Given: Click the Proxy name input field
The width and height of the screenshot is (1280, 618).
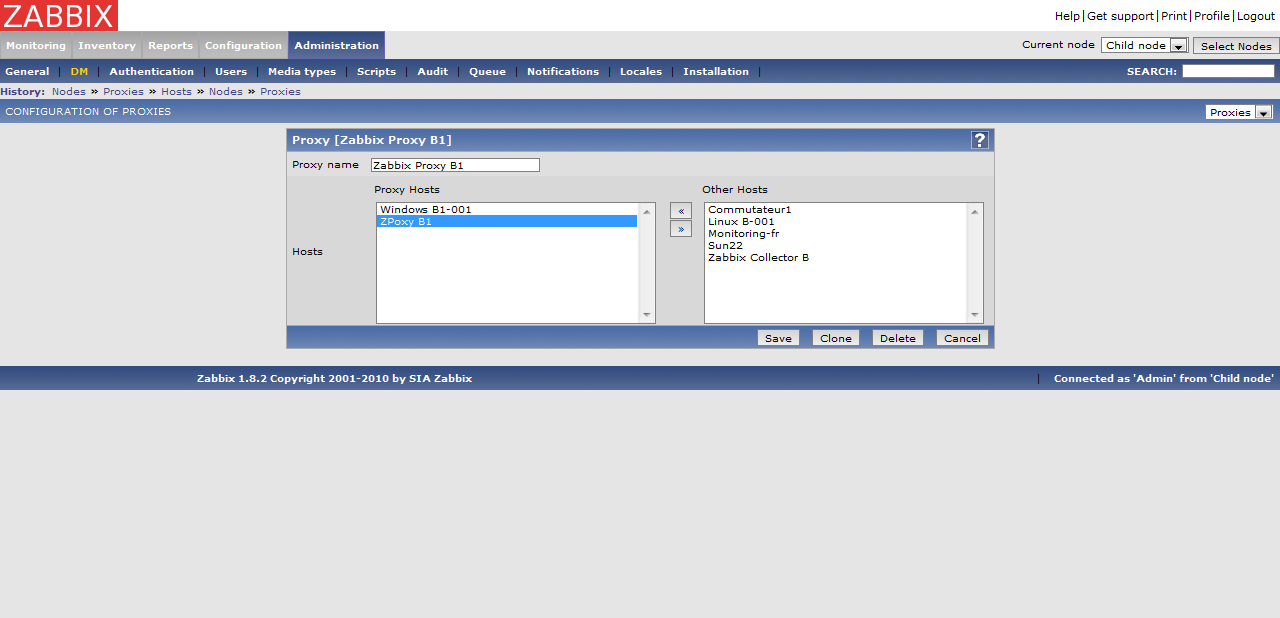Looking at the screenshot, I should click(x=455, y=165).
